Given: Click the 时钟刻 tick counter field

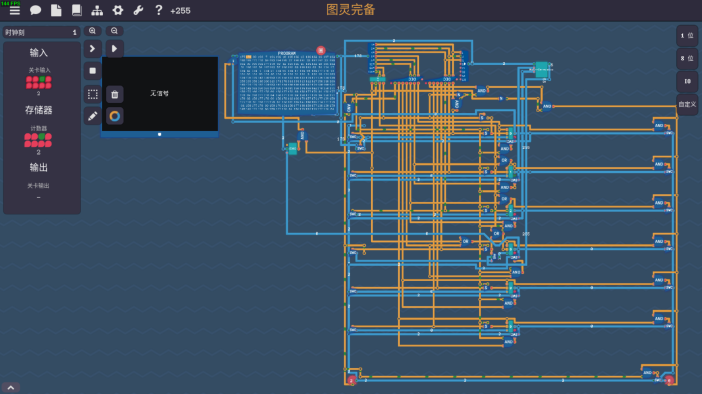Looking at the screenshot, I should click(41, 32).
